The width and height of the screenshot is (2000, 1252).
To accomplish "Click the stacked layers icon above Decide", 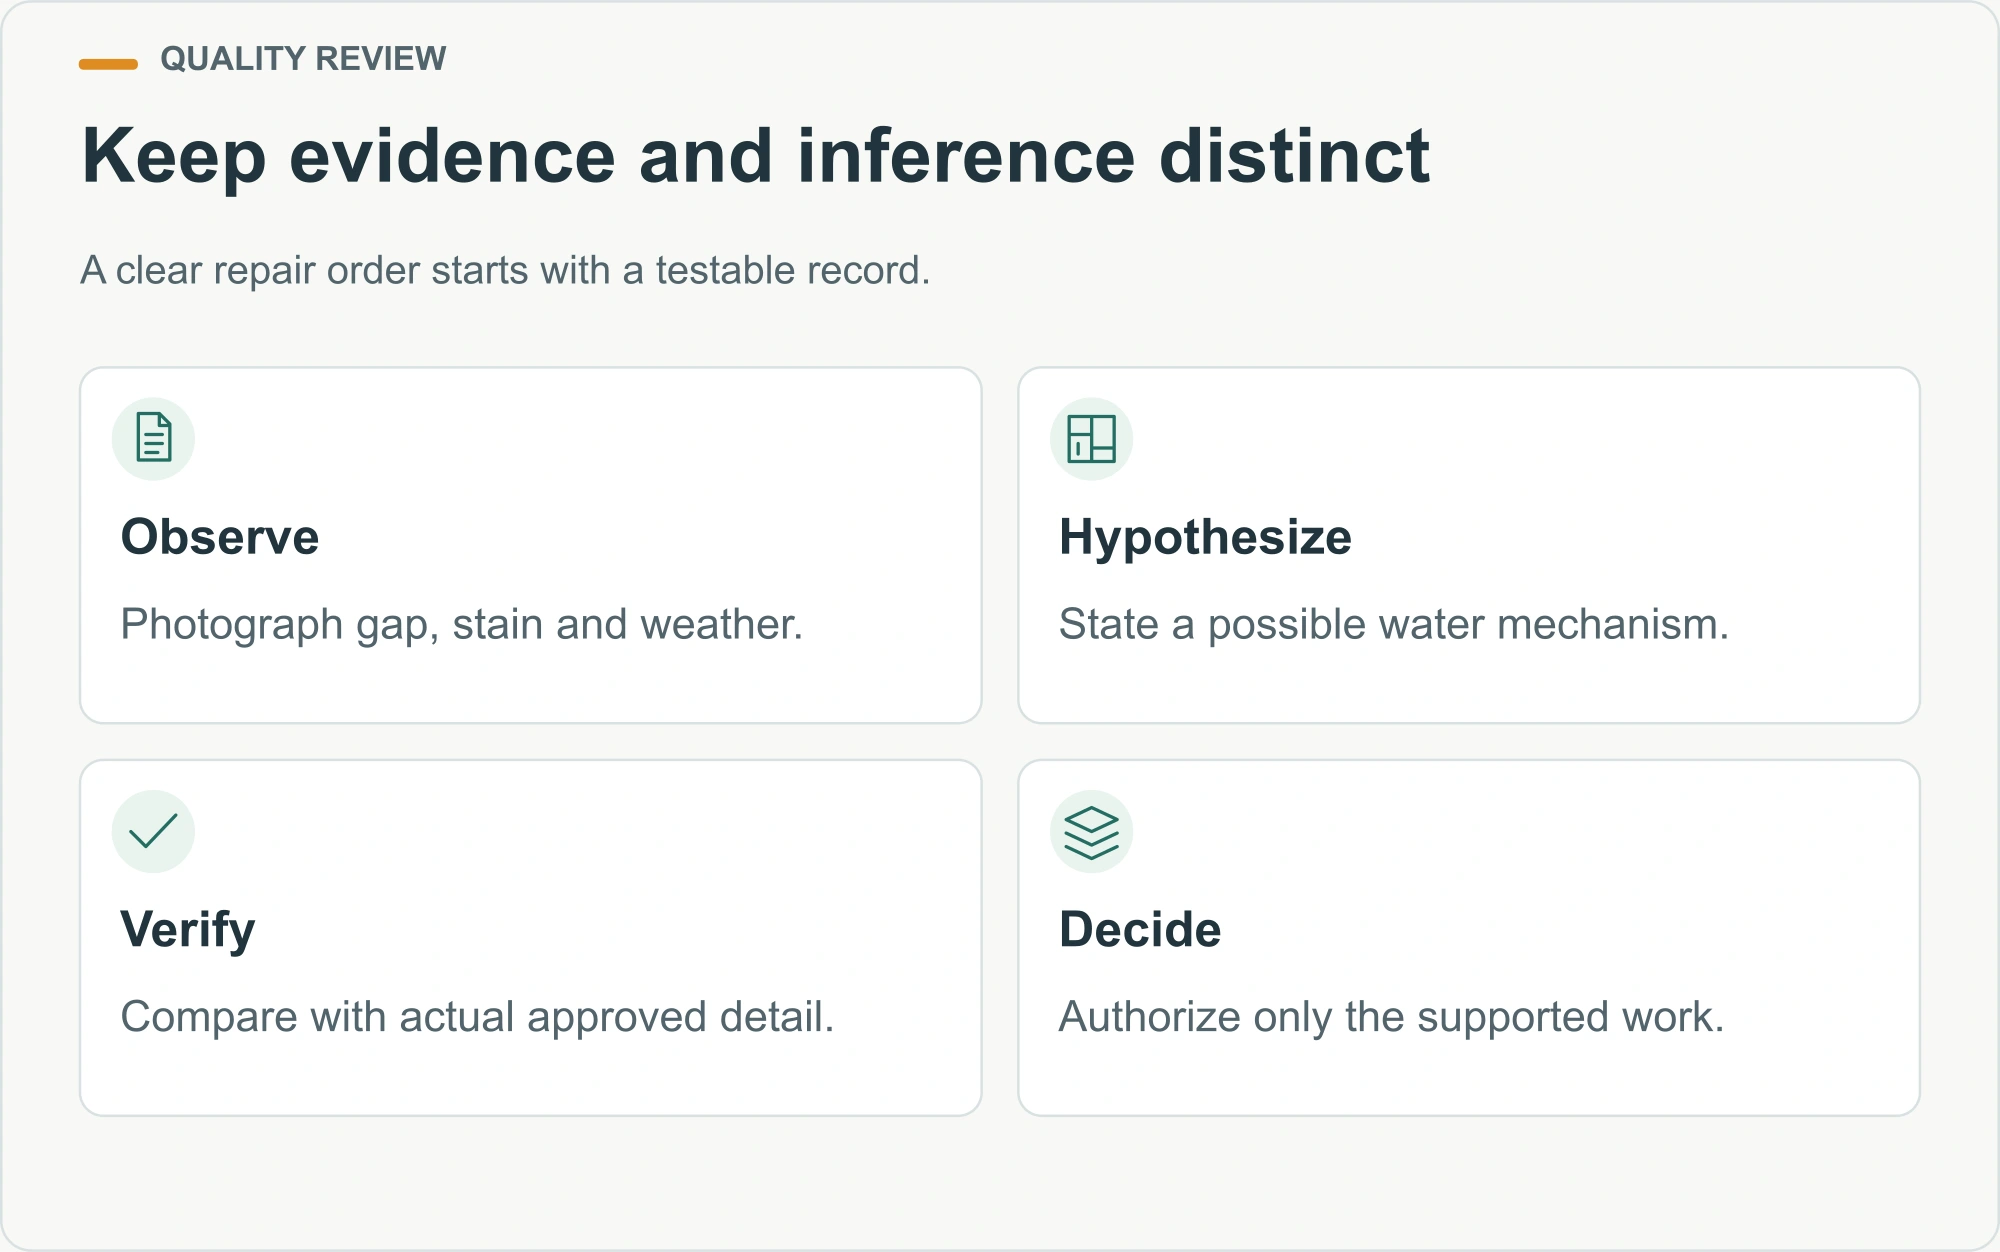I will 1091,832.
